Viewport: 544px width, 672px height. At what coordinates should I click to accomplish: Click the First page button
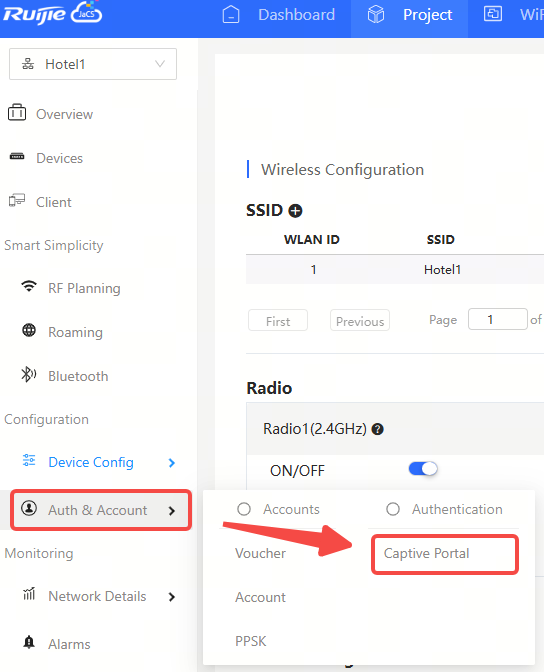(x=278, y=321)
